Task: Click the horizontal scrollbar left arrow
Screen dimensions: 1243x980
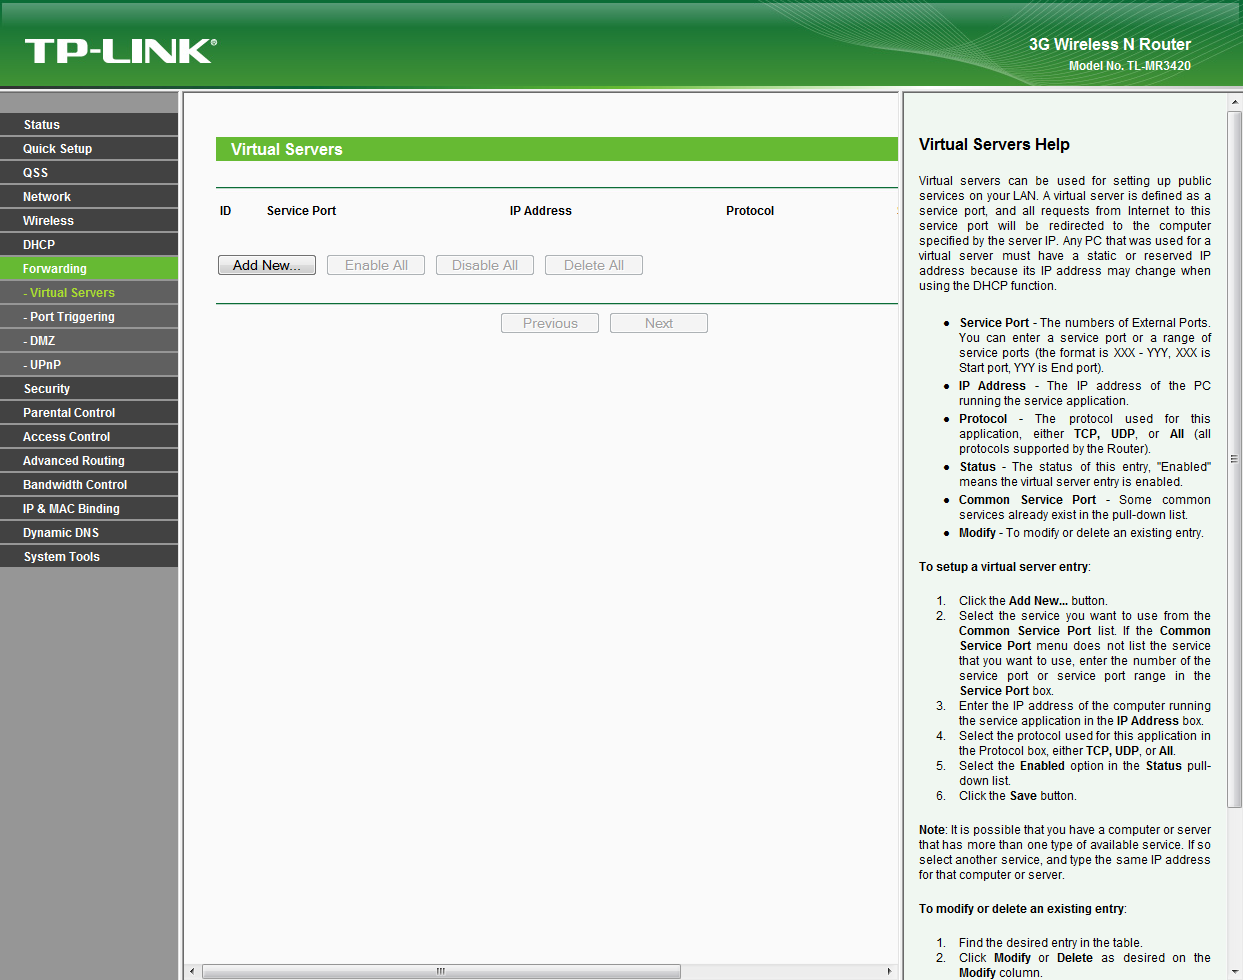Action: point(192,971)
